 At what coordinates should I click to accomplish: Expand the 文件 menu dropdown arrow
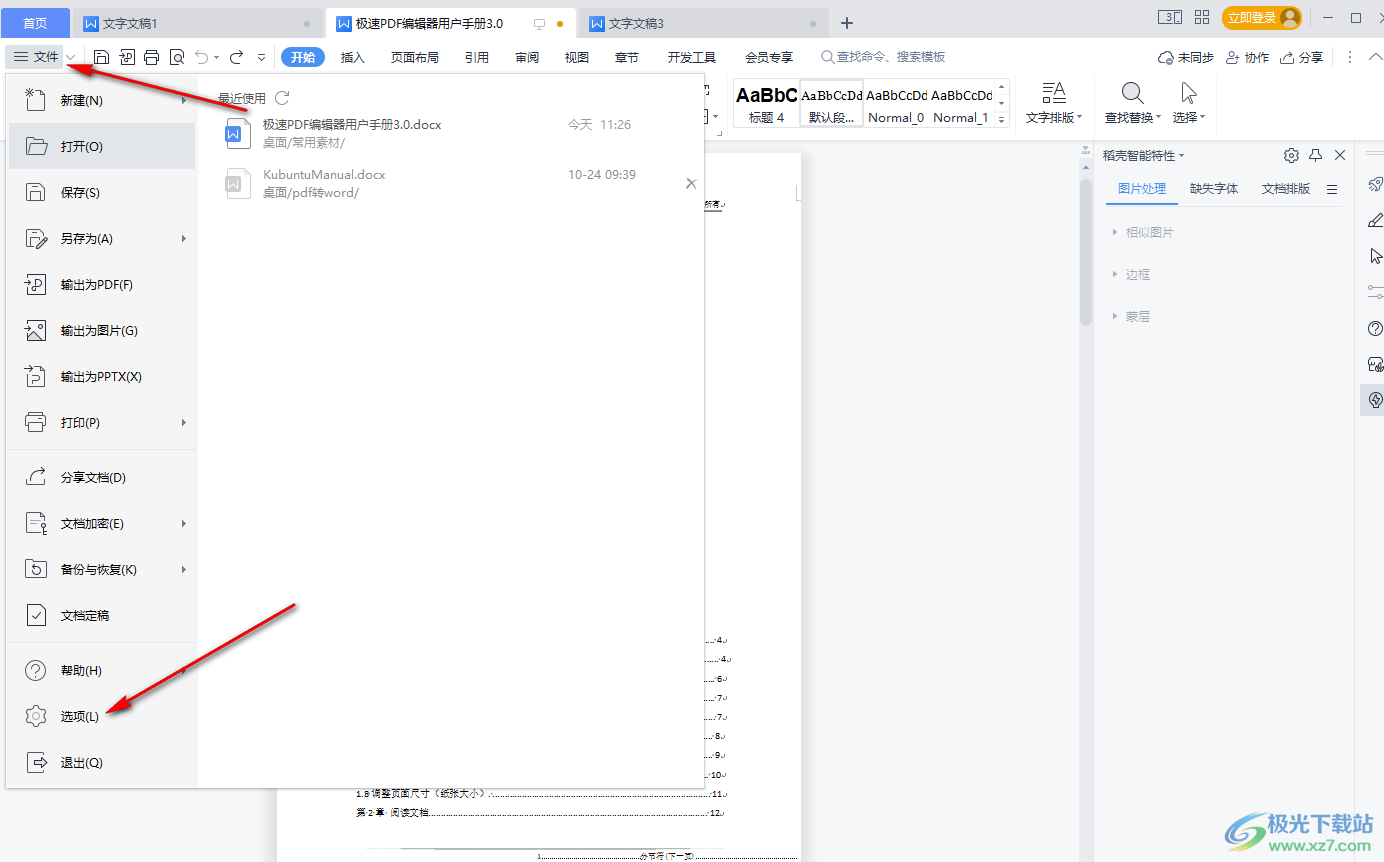71,58
